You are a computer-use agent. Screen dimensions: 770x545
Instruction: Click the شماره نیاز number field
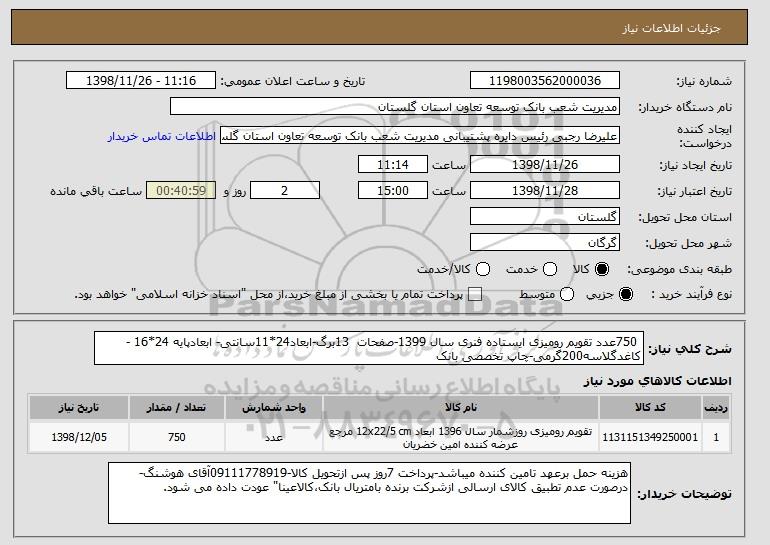545,81
